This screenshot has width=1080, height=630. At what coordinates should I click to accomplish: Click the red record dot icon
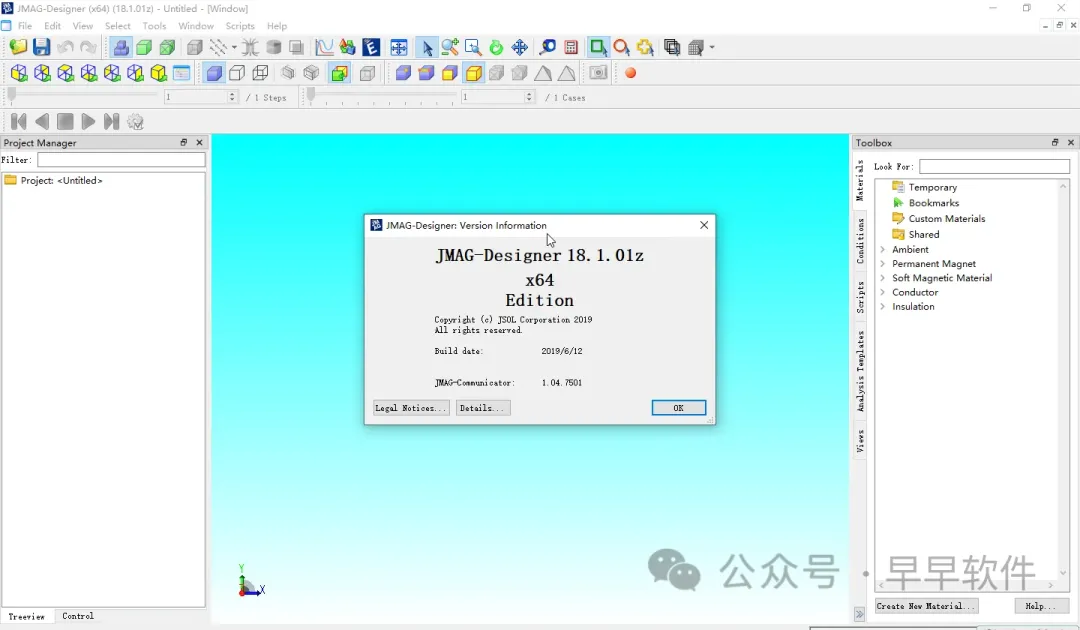coord(630,73)
